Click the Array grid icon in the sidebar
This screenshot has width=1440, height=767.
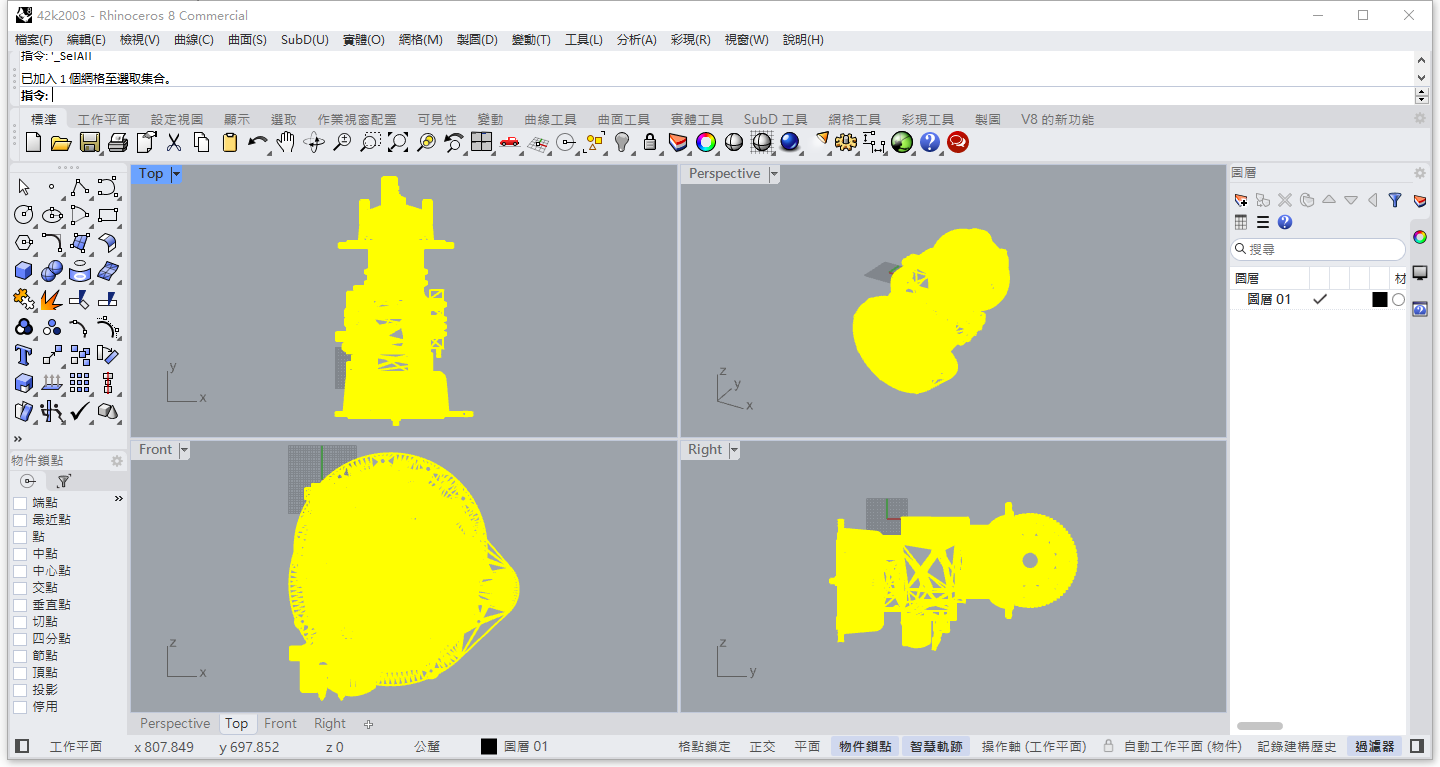80,383
